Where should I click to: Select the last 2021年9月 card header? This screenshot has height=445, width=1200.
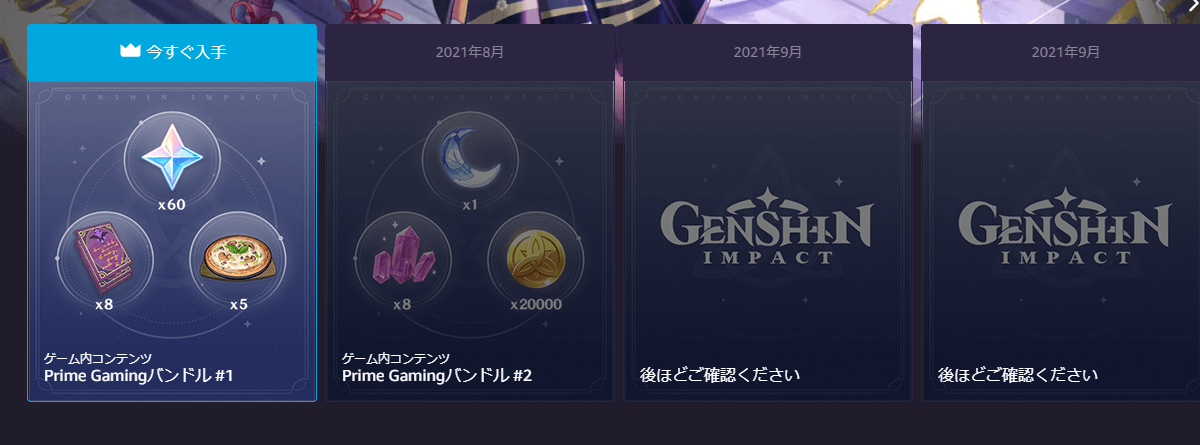[1066, 52]
